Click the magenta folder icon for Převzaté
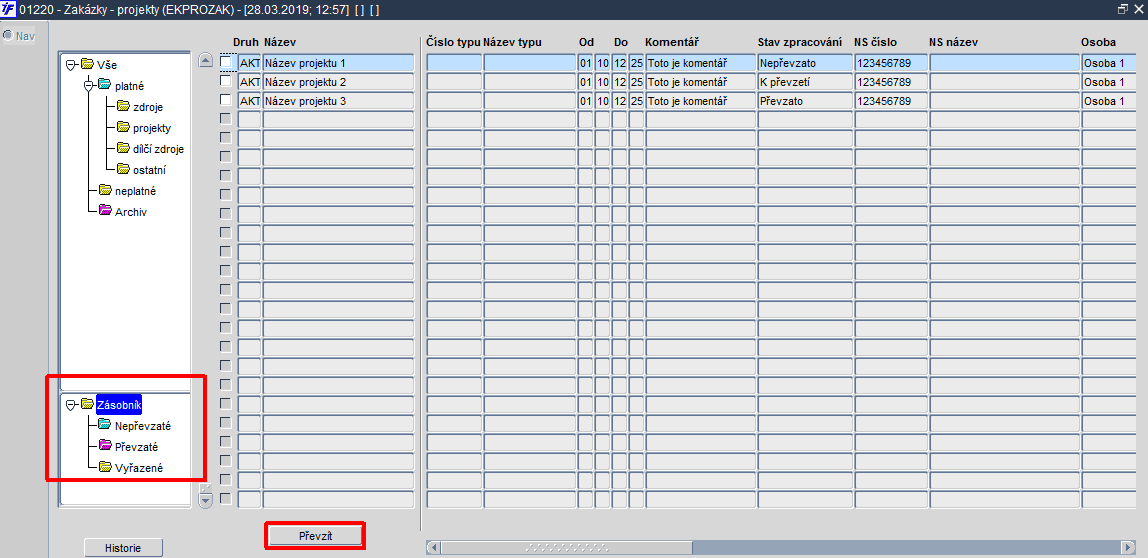The width and height of the screenshot is (1148, 558). pos(105,446)
